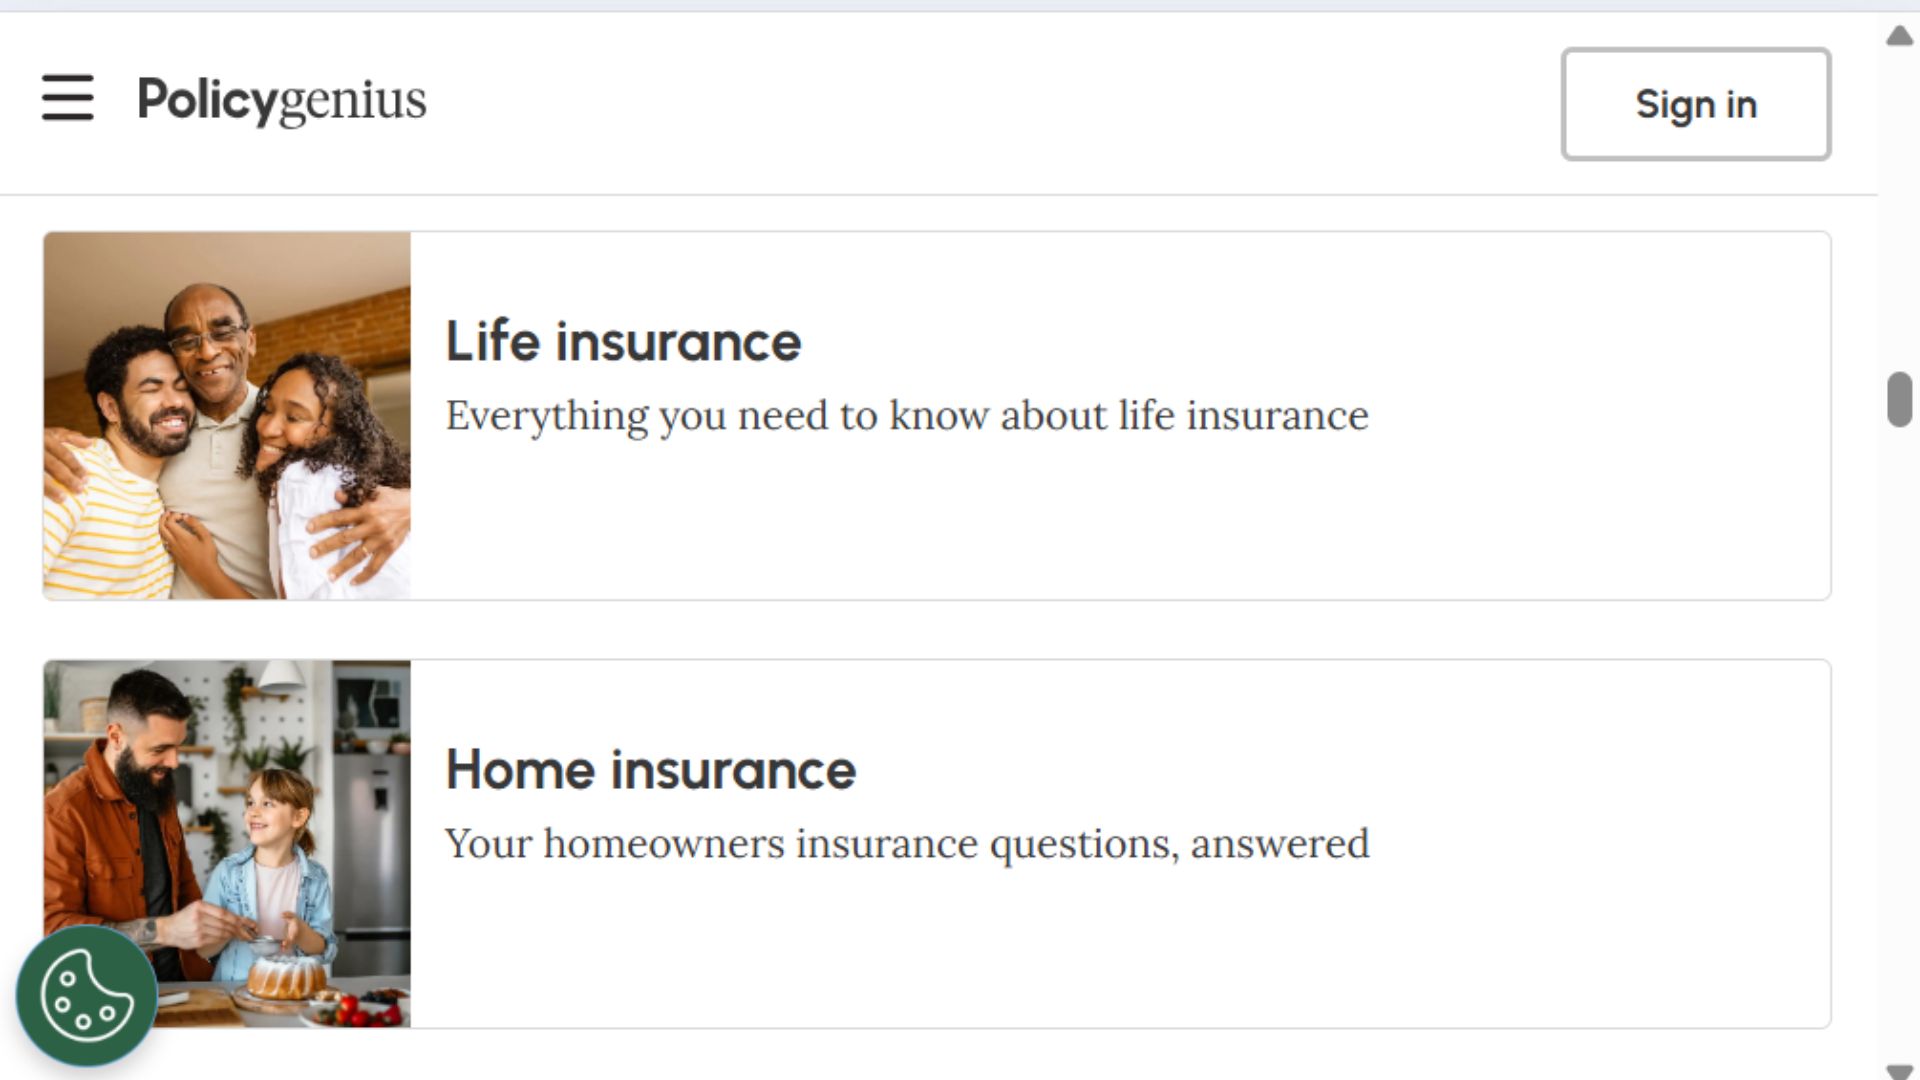Click the Life insurance family photo

(227, 416)
